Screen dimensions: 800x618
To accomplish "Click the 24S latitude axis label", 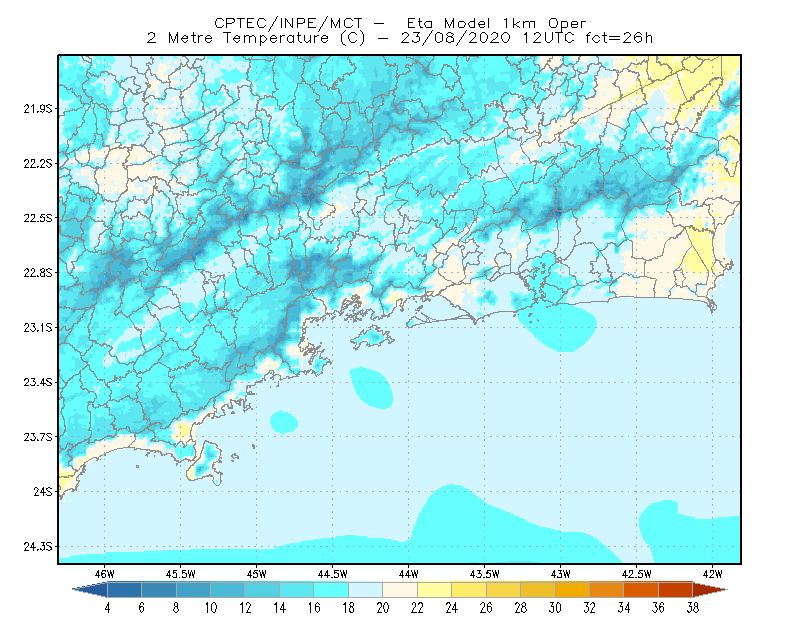I will [43, 491].
